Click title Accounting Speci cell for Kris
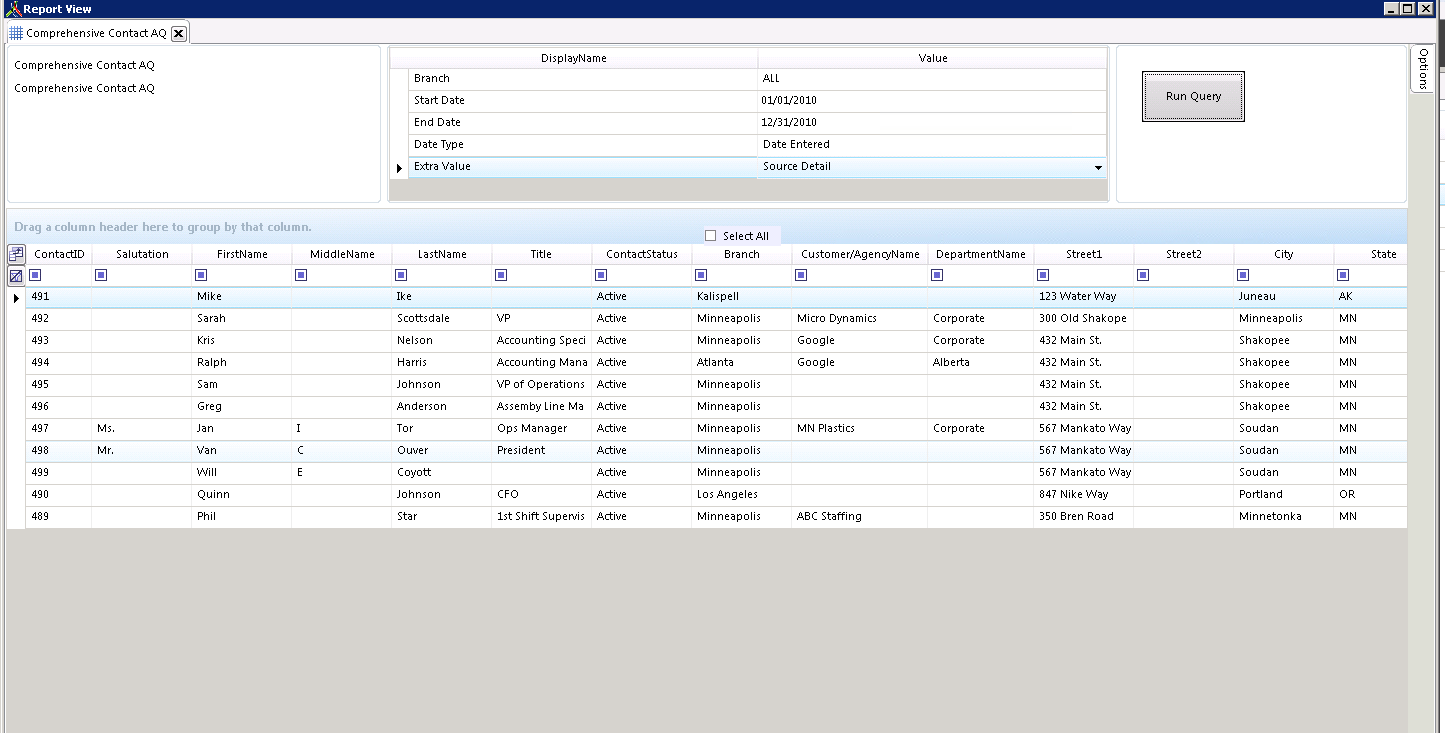1445x733 pixels. click(542, 340)
